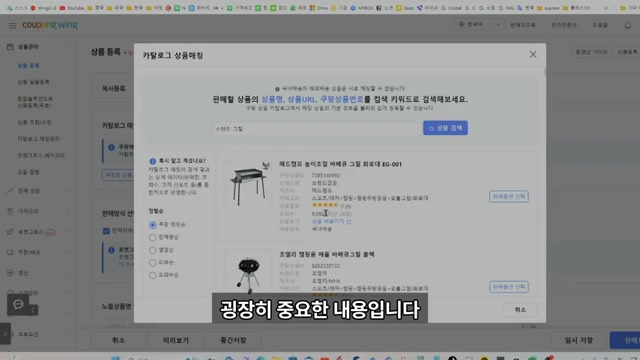Viewport: 640px width, 360px height.
Task: Open 도움말 in the top header
Action: coord(600,25)
